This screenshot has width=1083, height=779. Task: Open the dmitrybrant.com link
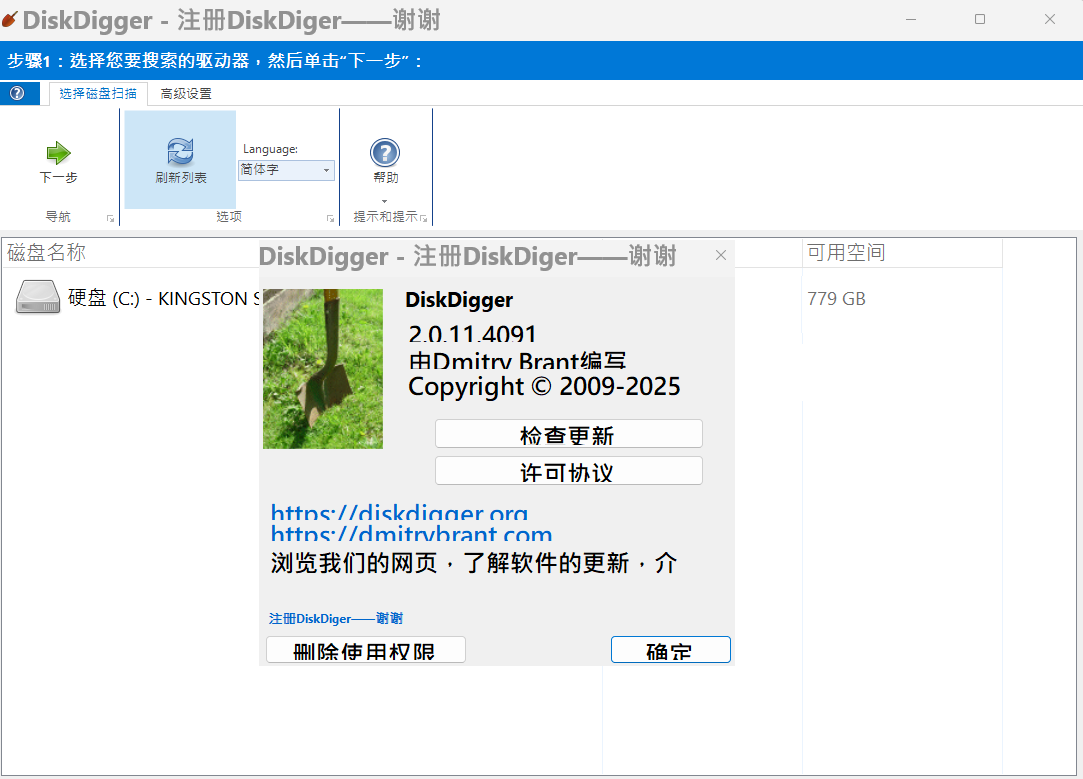(x=411, y=533)
